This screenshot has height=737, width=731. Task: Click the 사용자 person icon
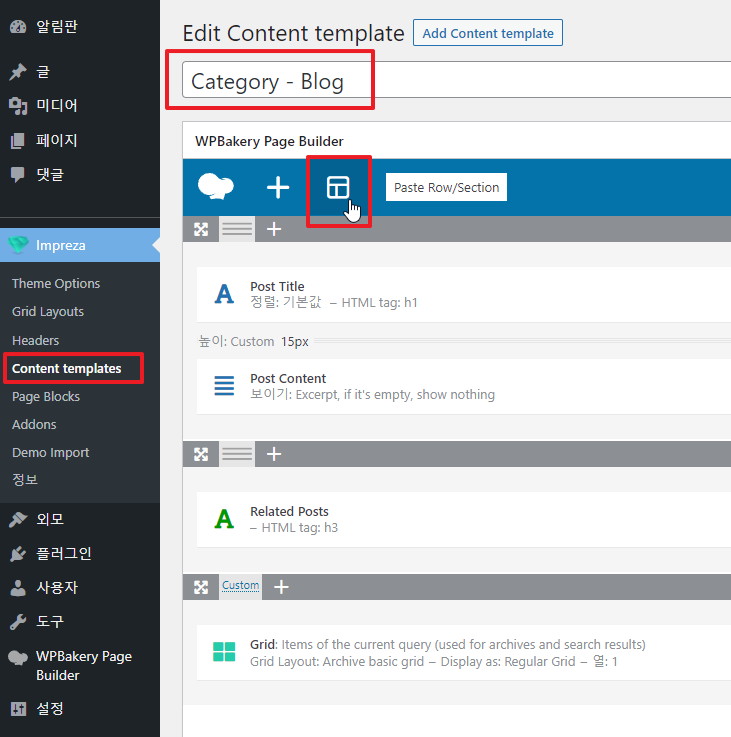click(18, 588)
